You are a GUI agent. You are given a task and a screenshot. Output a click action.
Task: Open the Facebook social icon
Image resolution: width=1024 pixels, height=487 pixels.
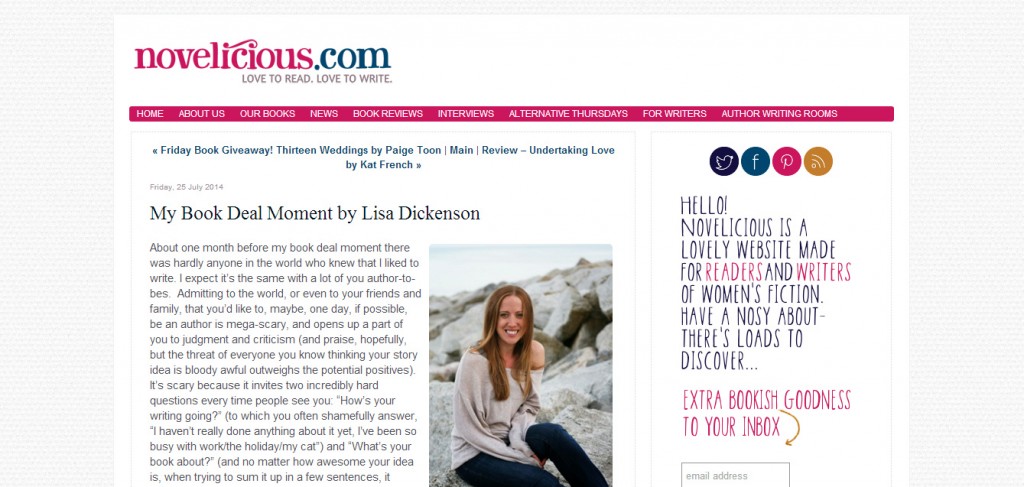(755, 161)
